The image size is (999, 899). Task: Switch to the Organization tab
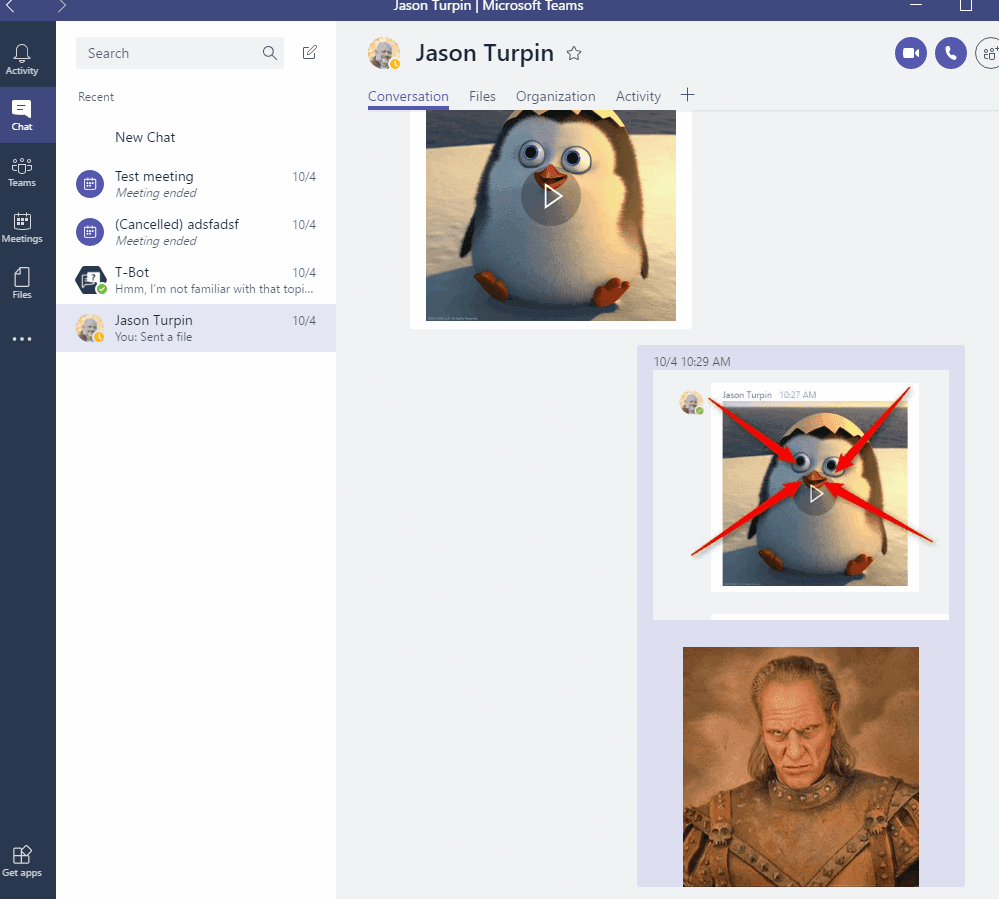(x=556, y=96)
